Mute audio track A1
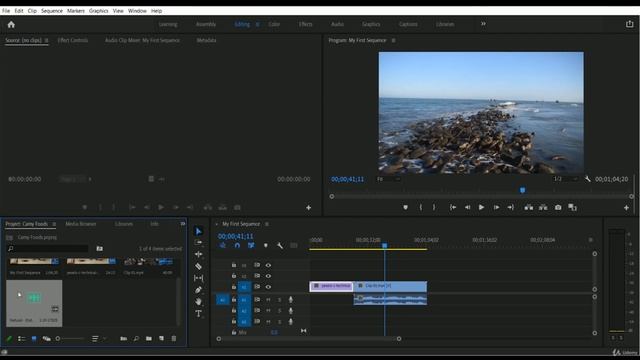Image resolution: width=640 pixels, height=360 pixels. point(268,300)
